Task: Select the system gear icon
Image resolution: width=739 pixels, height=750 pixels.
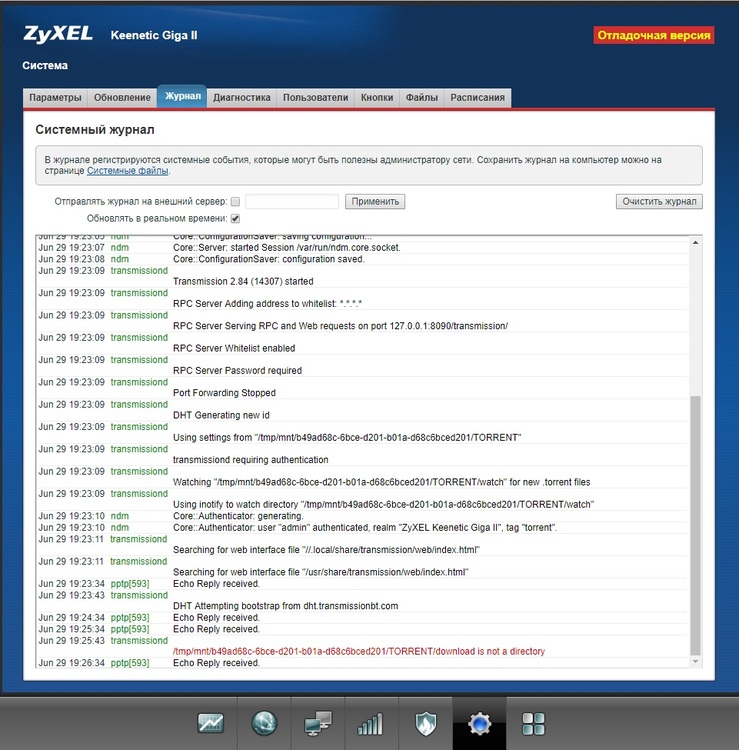Action: (x=479, y=723)
